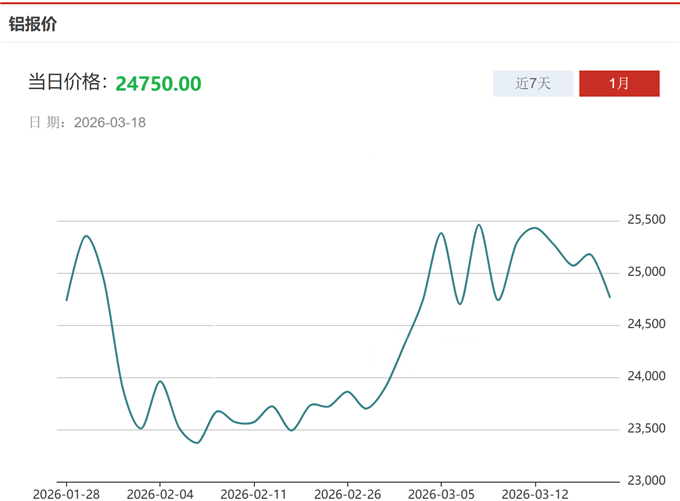Click the green price value 24750.00
Image resolution: width=680 pixels, height=501 pixels.
point(158,83)
